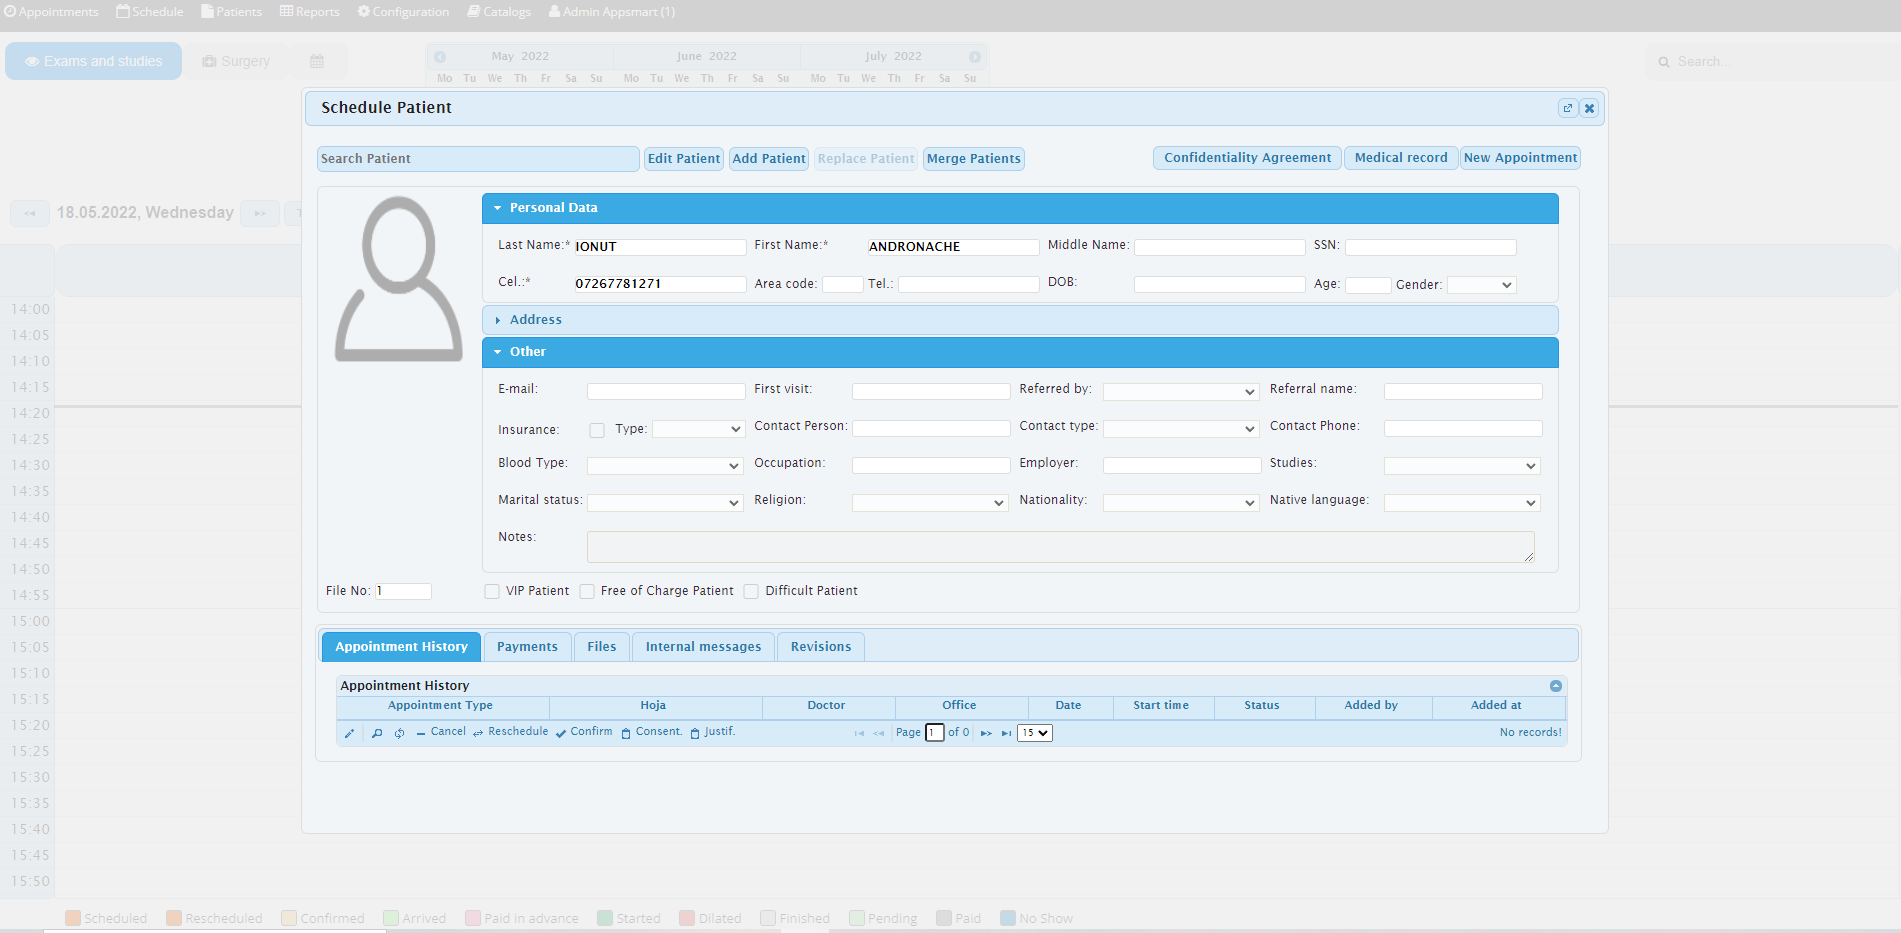Go to previous day in background calendar
The width and height of the screenshot is (1901, 933).
pyautogui.click(x=30, y=213)
